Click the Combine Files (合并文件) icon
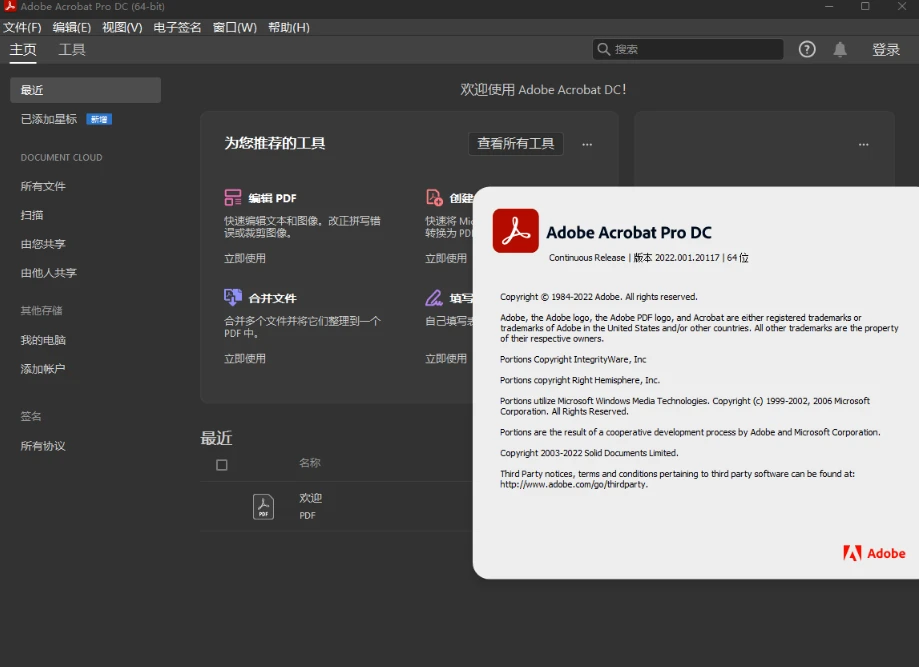This screenshot has height=667, width=919. coord(233,297)
